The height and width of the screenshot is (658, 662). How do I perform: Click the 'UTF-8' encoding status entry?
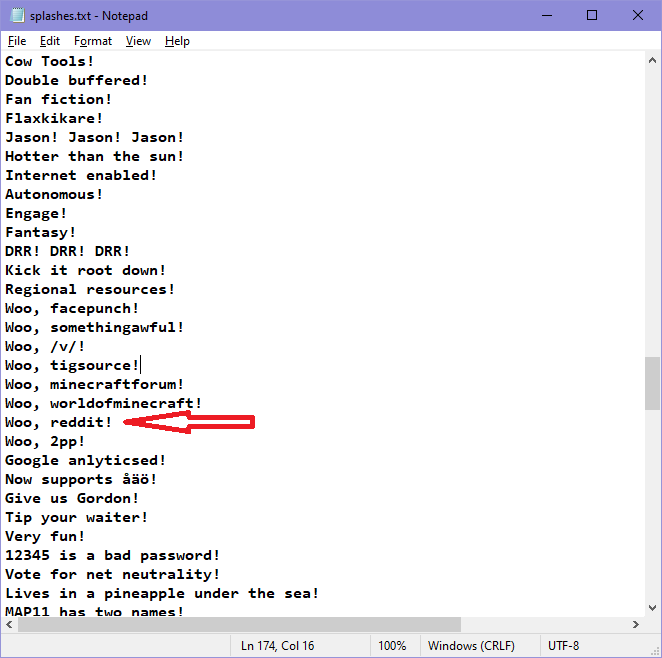tap(563, 646)
